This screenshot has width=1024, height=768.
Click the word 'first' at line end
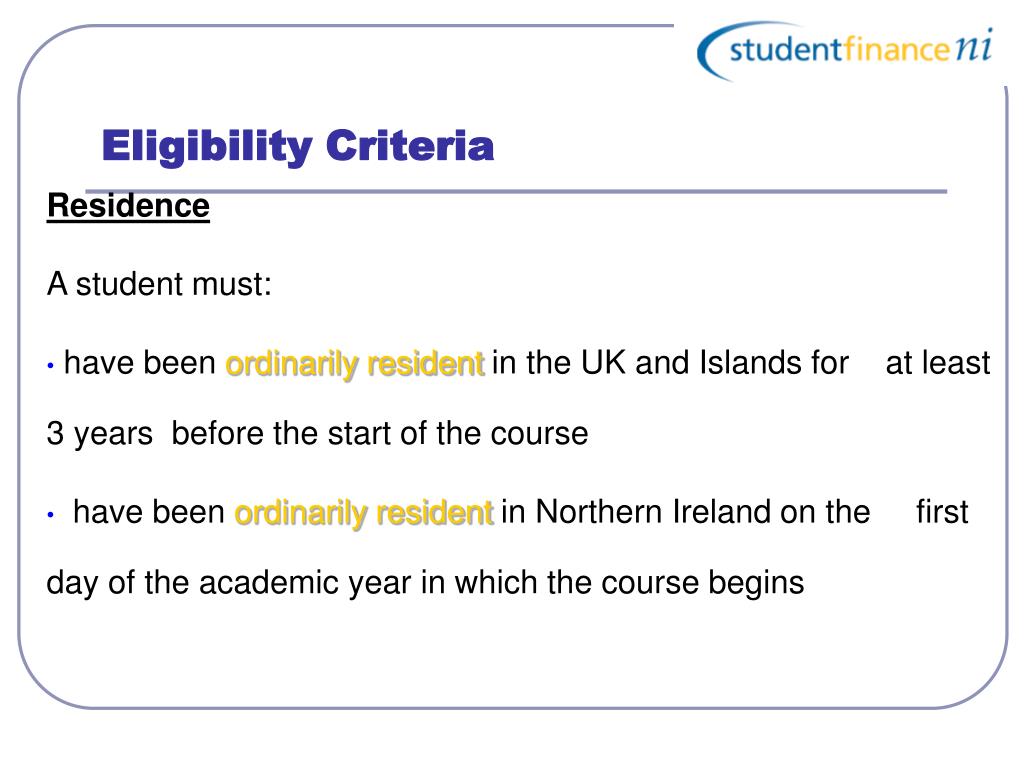(x=942, y=511)
